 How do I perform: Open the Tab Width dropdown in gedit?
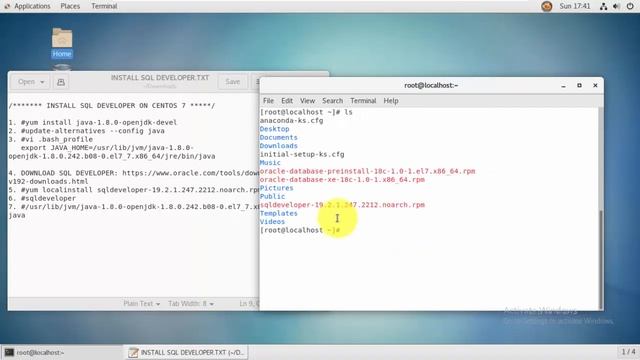tap(191, 304)
